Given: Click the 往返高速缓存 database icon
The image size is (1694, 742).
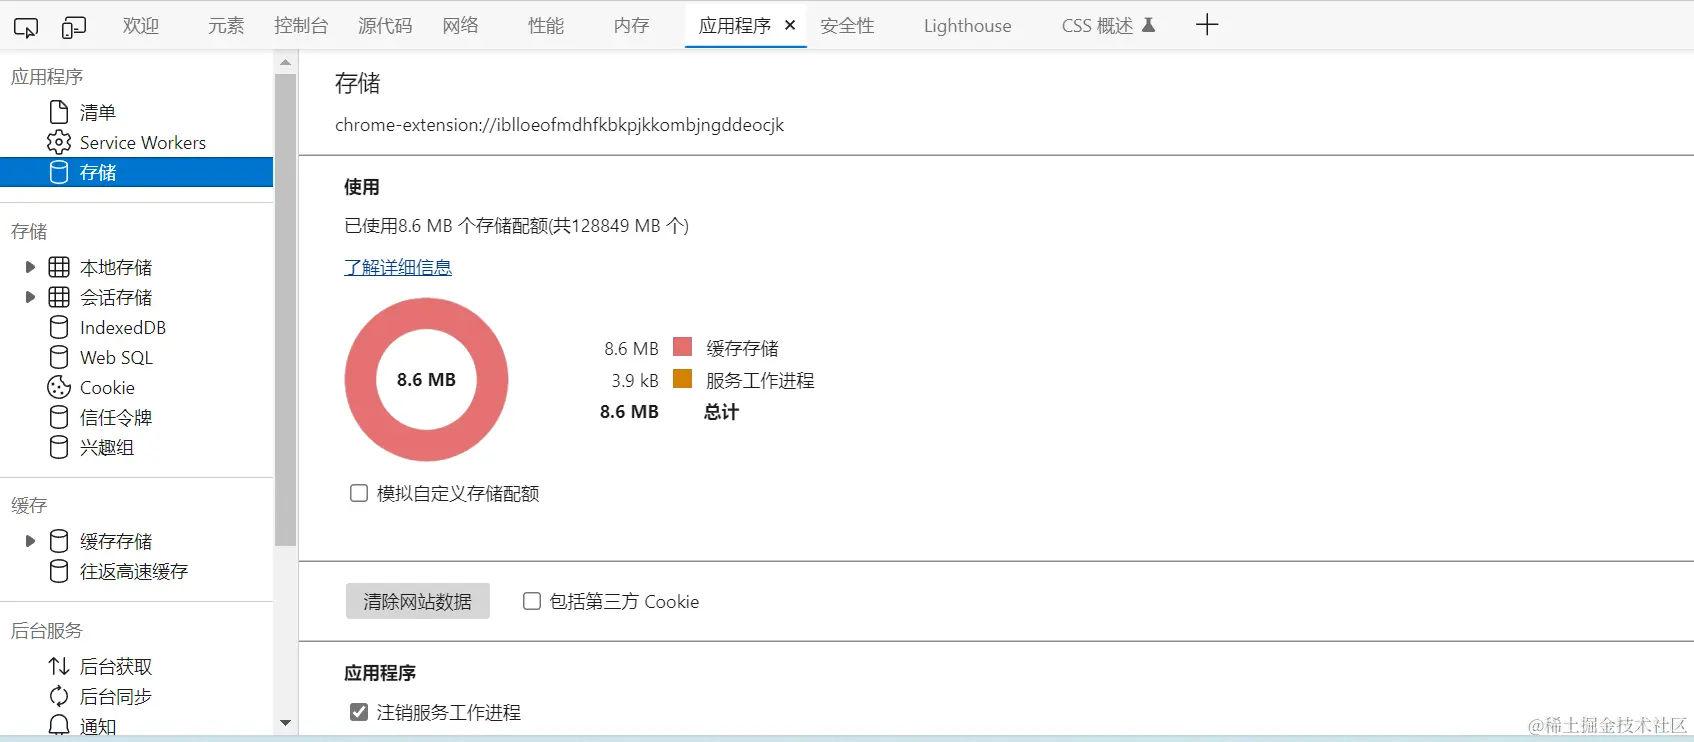Looking at the screenshot, I should point(59,571).
